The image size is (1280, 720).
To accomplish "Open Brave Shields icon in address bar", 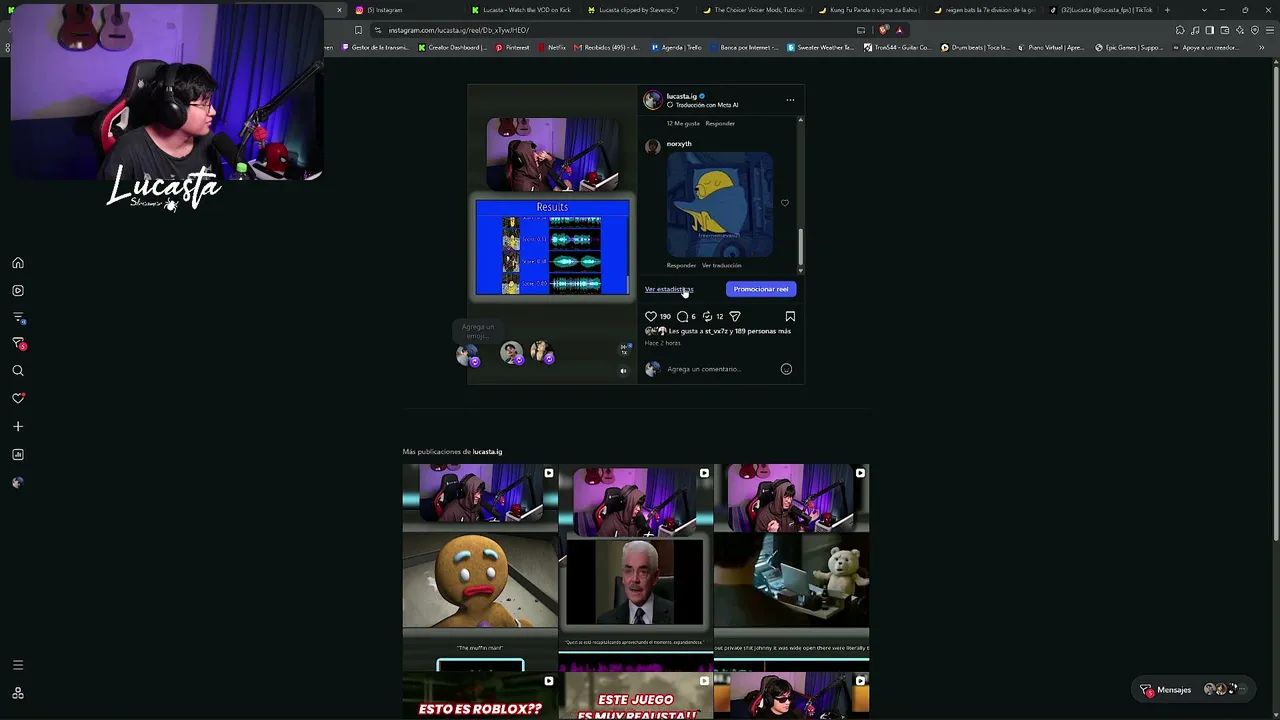I will click(x=884, y=30).
